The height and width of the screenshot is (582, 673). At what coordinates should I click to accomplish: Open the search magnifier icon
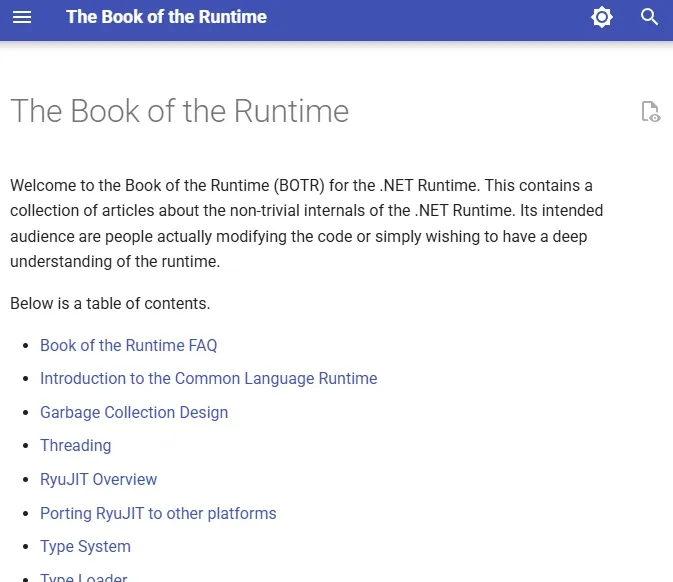click(x=649, y=17)
